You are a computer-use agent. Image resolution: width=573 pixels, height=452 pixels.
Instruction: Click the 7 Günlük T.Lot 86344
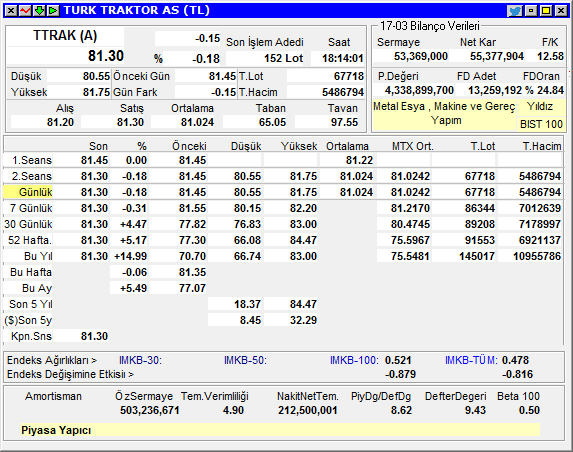pos(480,208)
